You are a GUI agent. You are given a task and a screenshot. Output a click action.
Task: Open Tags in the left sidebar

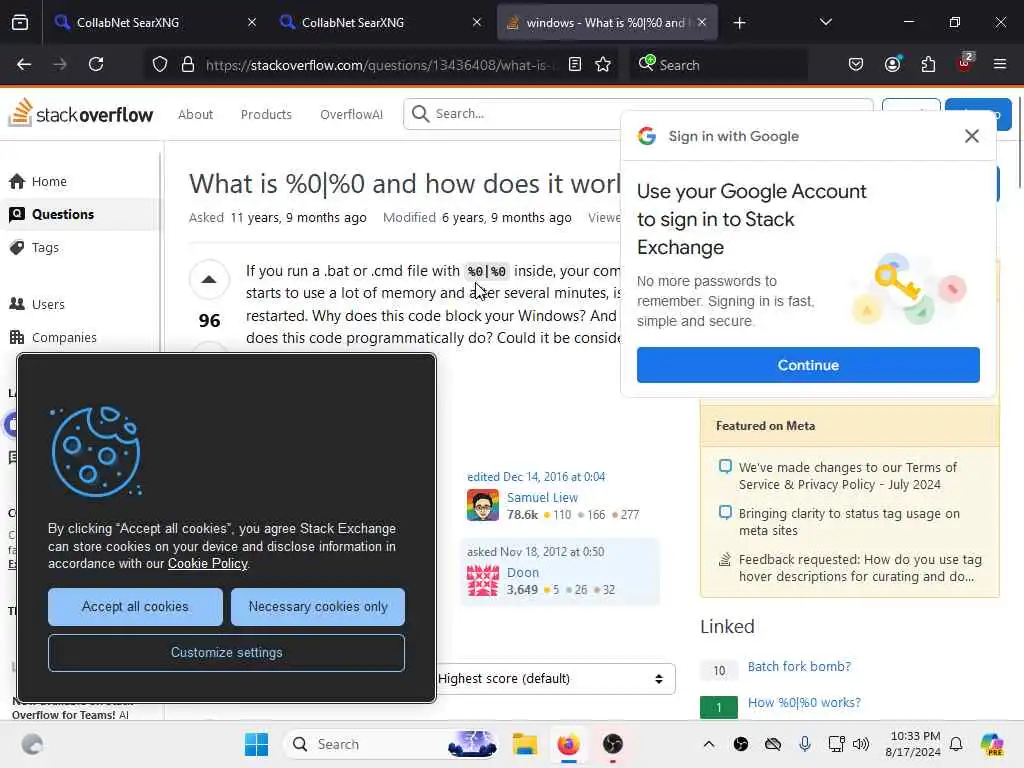(x=45, y=248)
